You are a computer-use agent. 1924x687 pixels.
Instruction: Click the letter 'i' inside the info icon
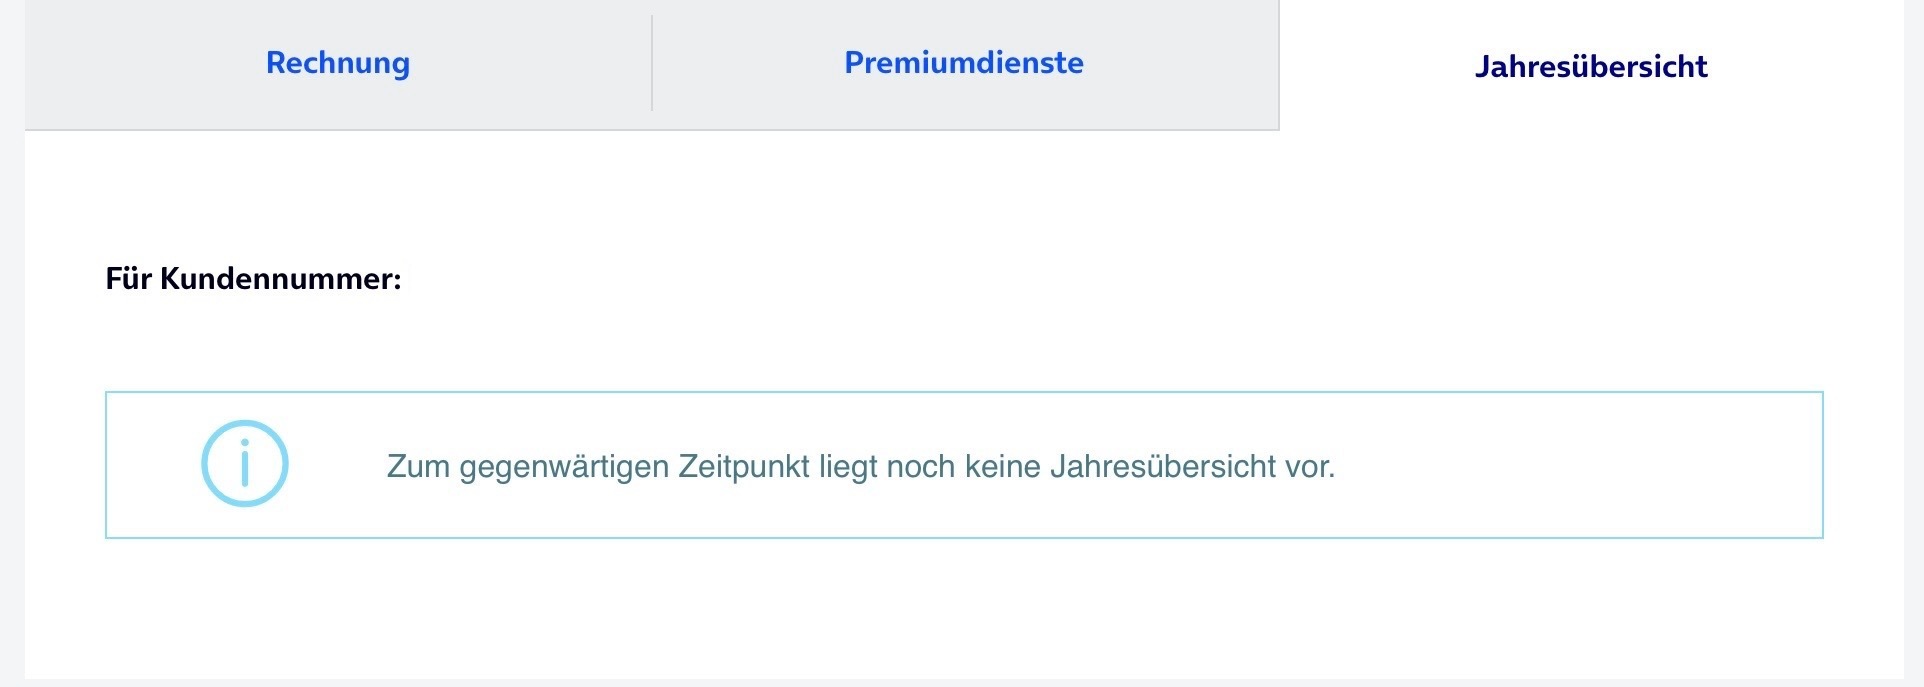[245, 463]
